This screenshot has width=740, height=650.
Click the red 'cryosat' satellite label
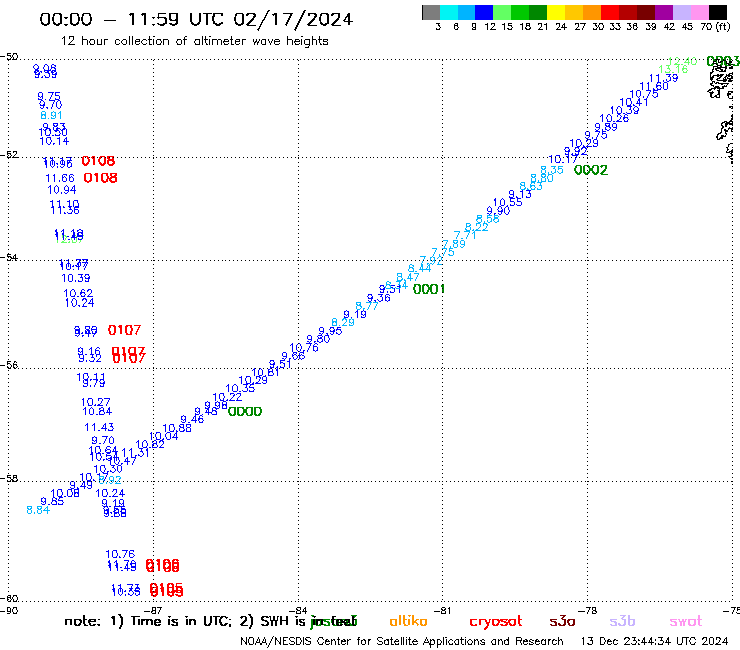(x=496, y=622)
